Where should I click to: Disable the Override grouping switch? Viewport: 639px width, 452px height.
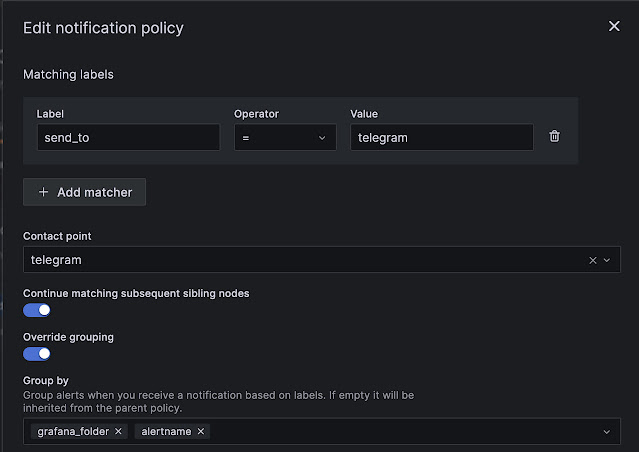[x=37, y=353]
